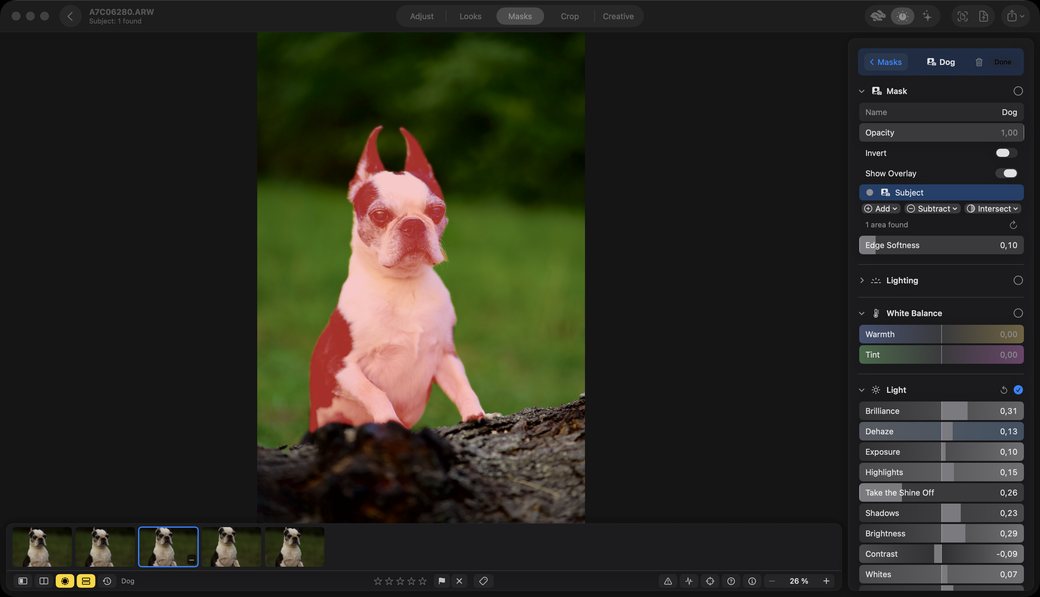Toggle the Mask section enable circle

pyautogui.click(x=1018, y=91)
